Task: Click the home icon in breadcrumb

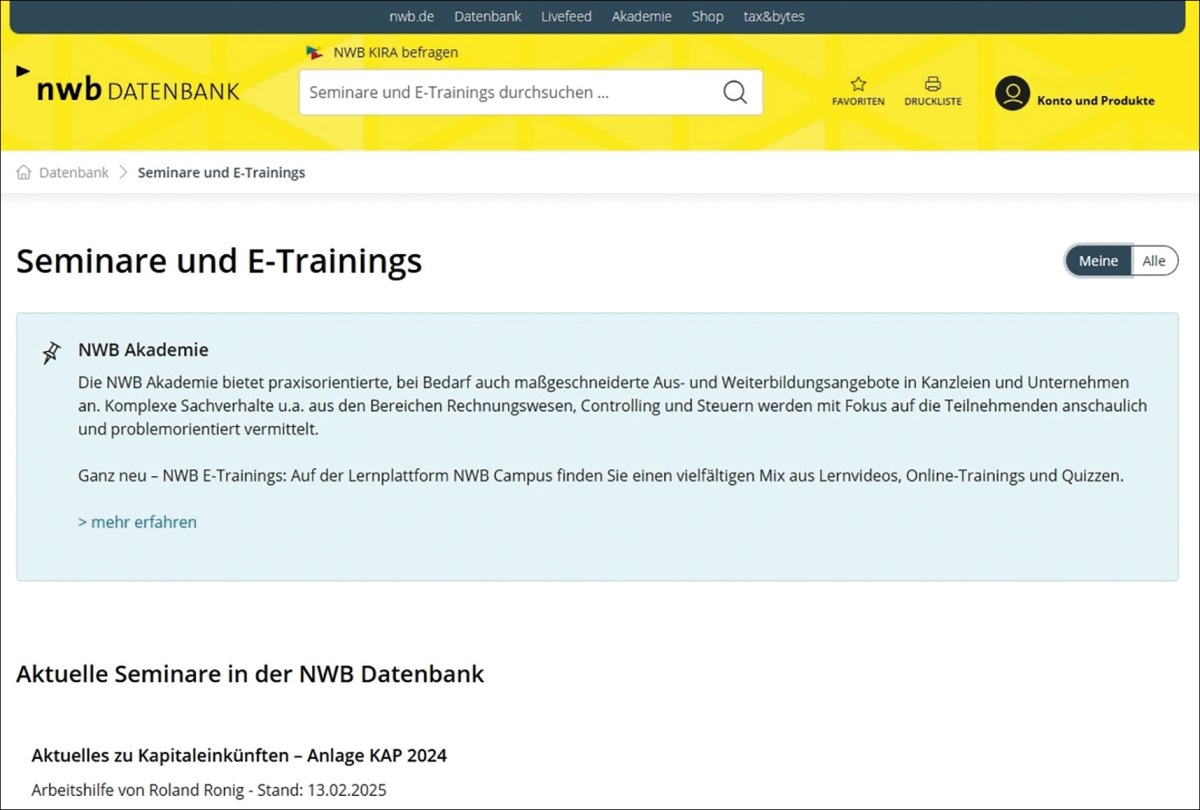Action: click(x=24, y=172)
